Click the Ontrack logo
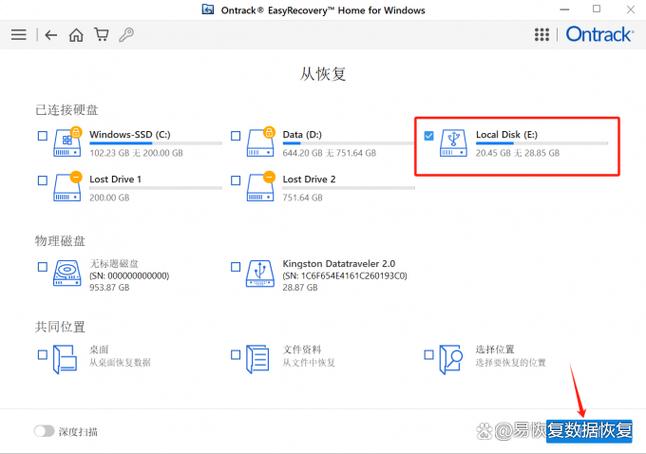Image resolution: width=646 pixels, height=454 pixels. [x=599, y=35]
